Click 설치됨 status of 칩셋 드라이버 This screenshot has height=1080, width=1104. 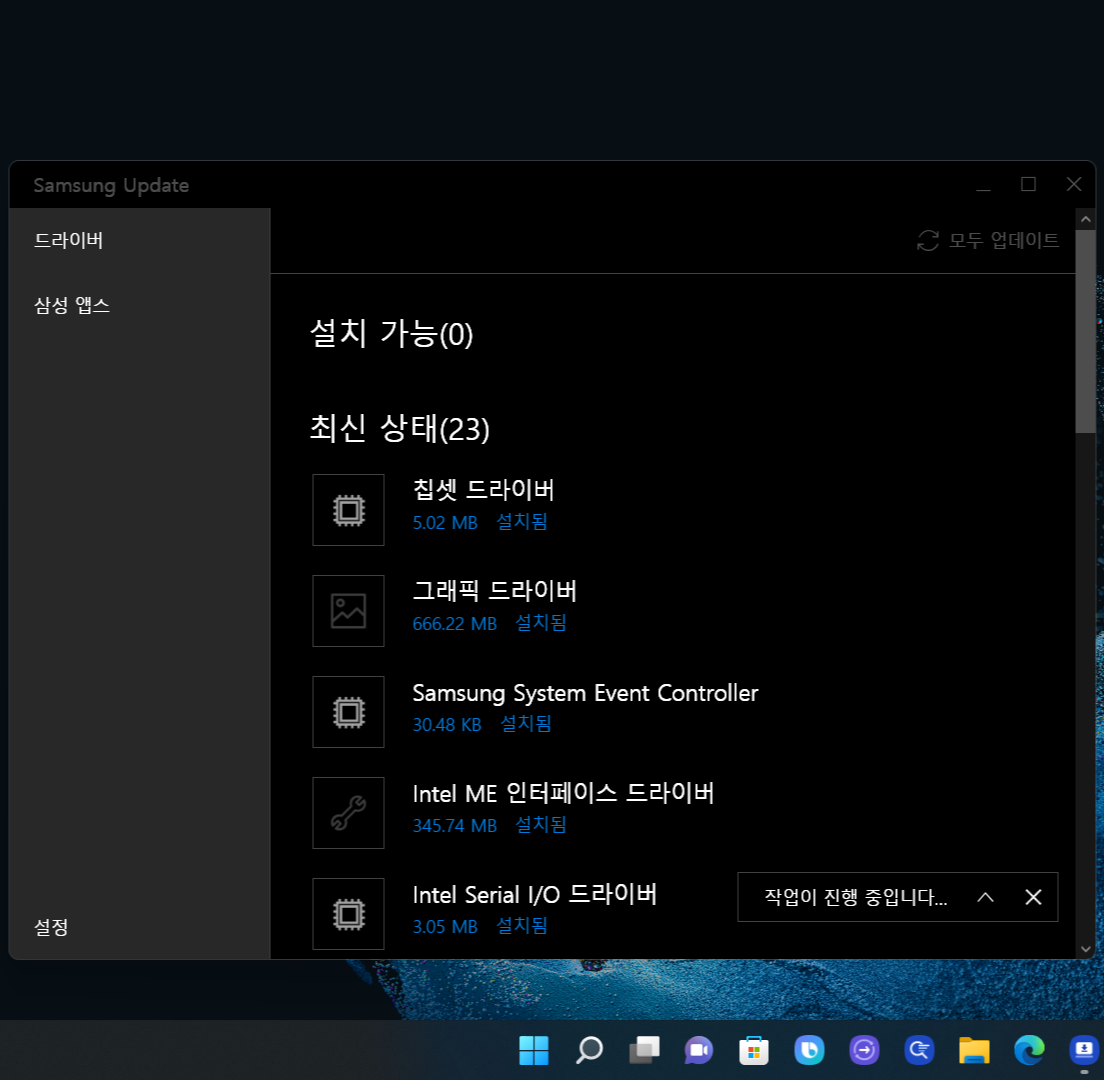(522, 522)
